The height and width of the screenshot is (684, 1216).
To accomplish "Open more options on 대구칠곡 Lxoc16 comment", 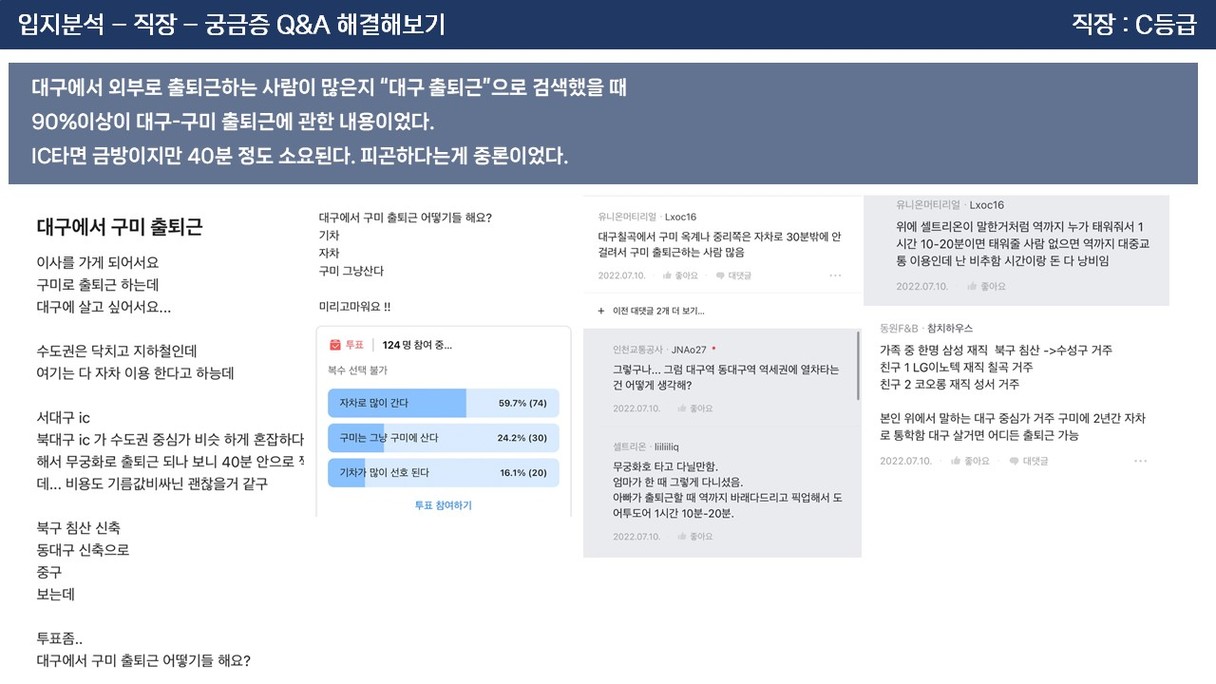I will (x=835, y=275).
